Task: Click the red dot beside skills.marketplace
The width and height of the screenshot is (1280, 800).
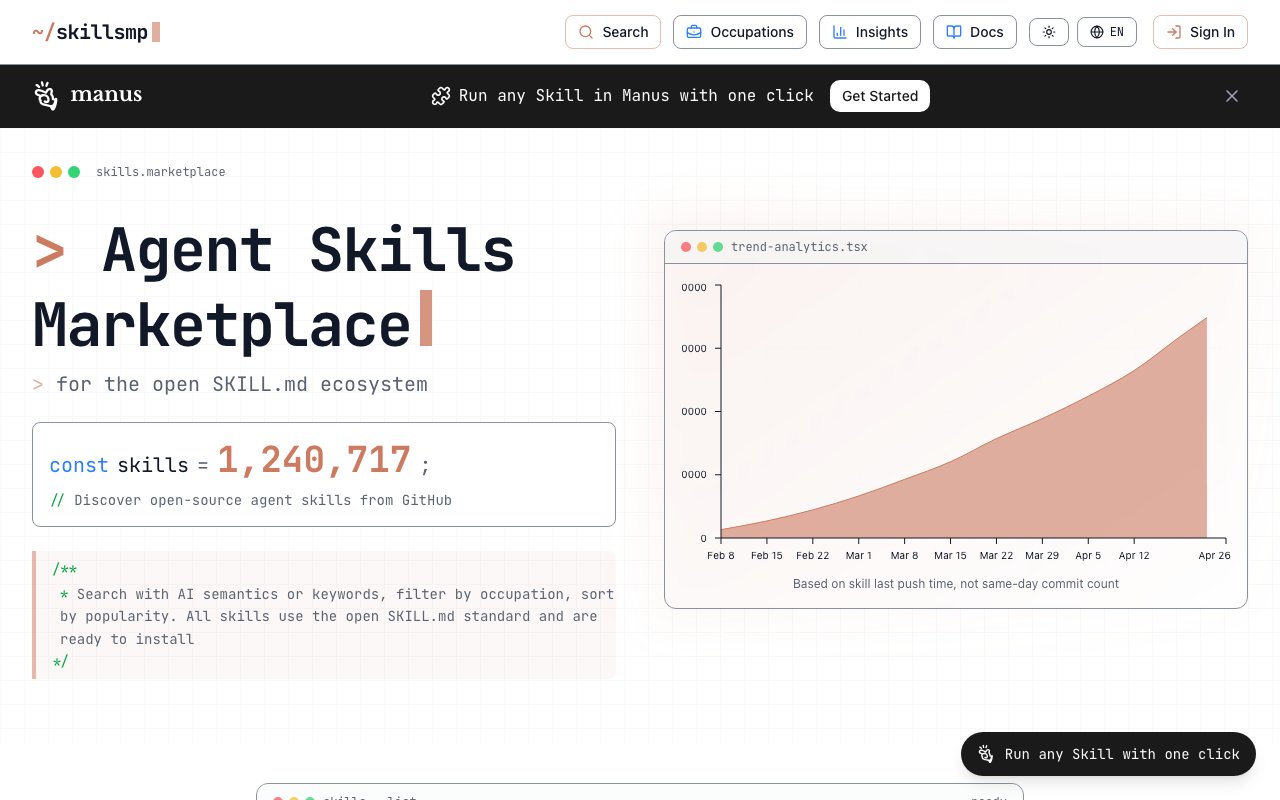Action: 38,172
